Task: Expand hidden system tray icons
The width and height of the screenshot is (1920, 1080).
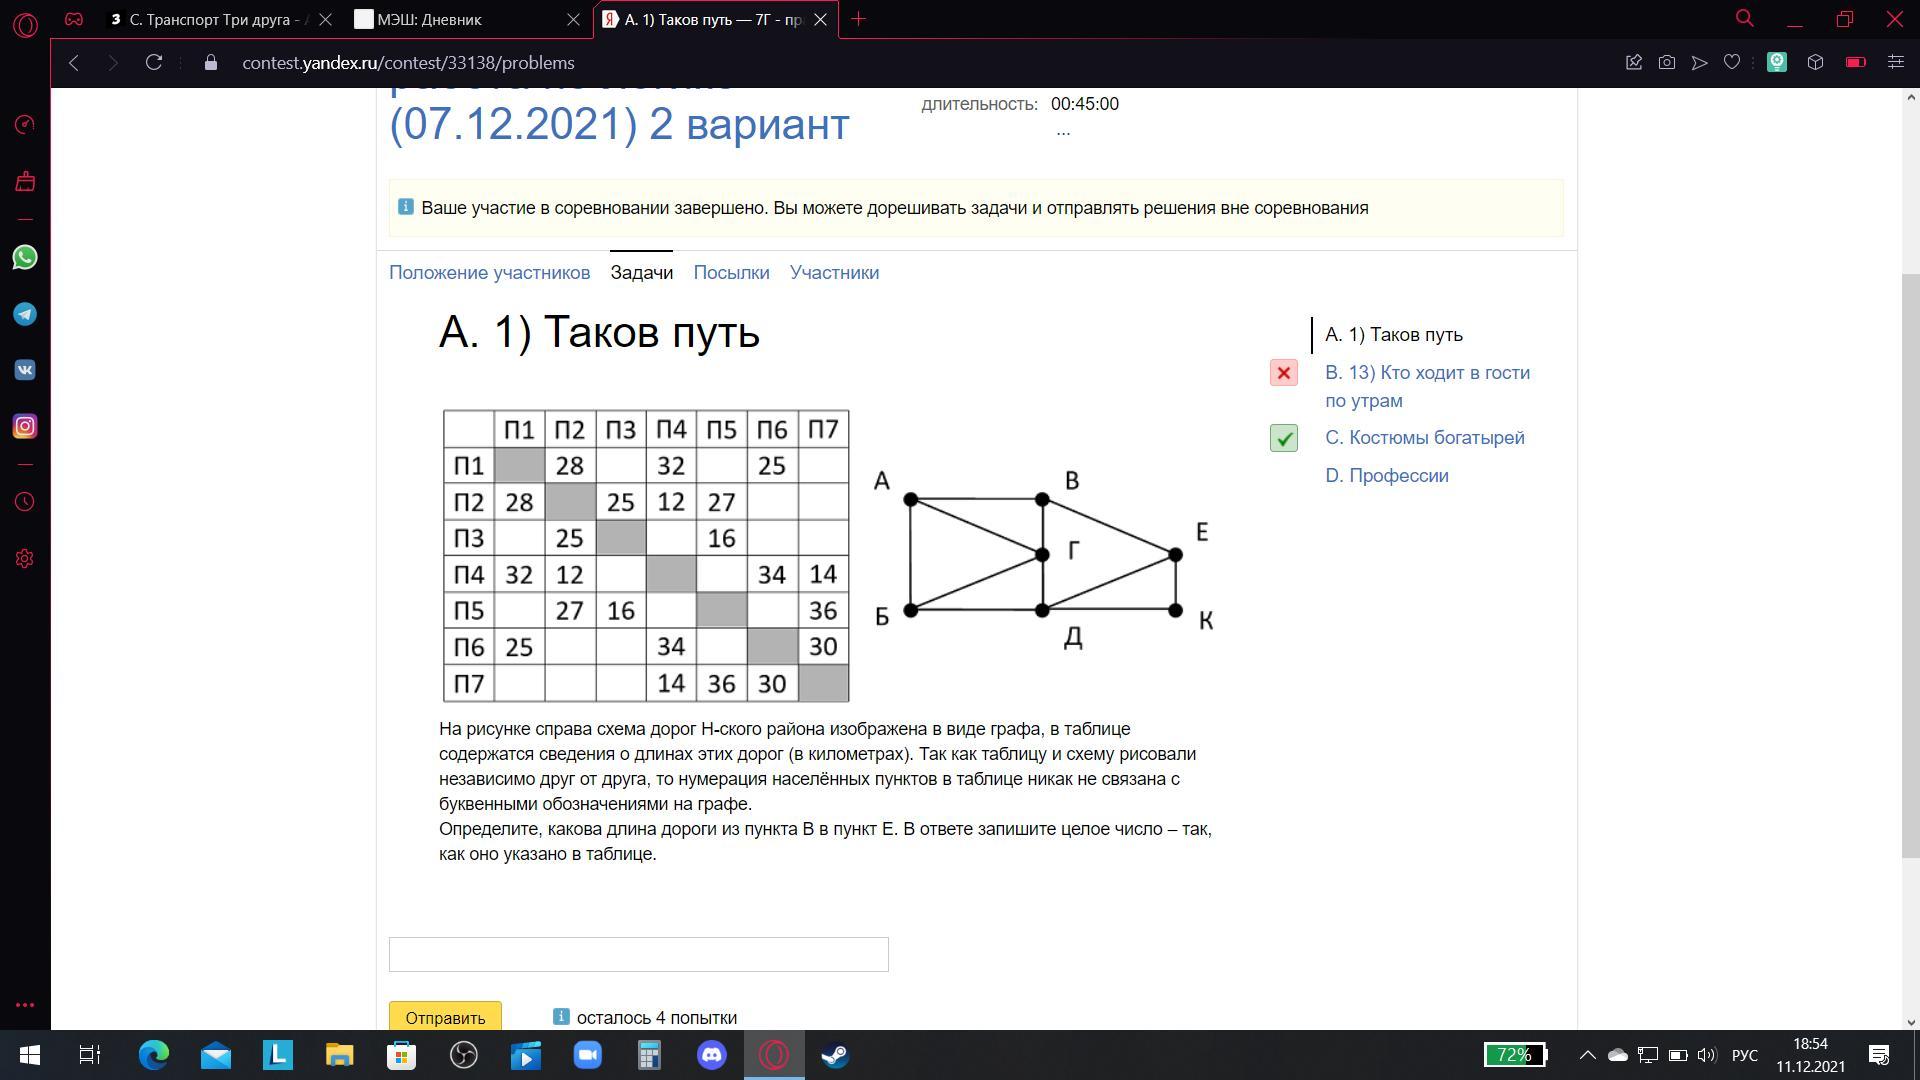Action: pos(1587,1055)
